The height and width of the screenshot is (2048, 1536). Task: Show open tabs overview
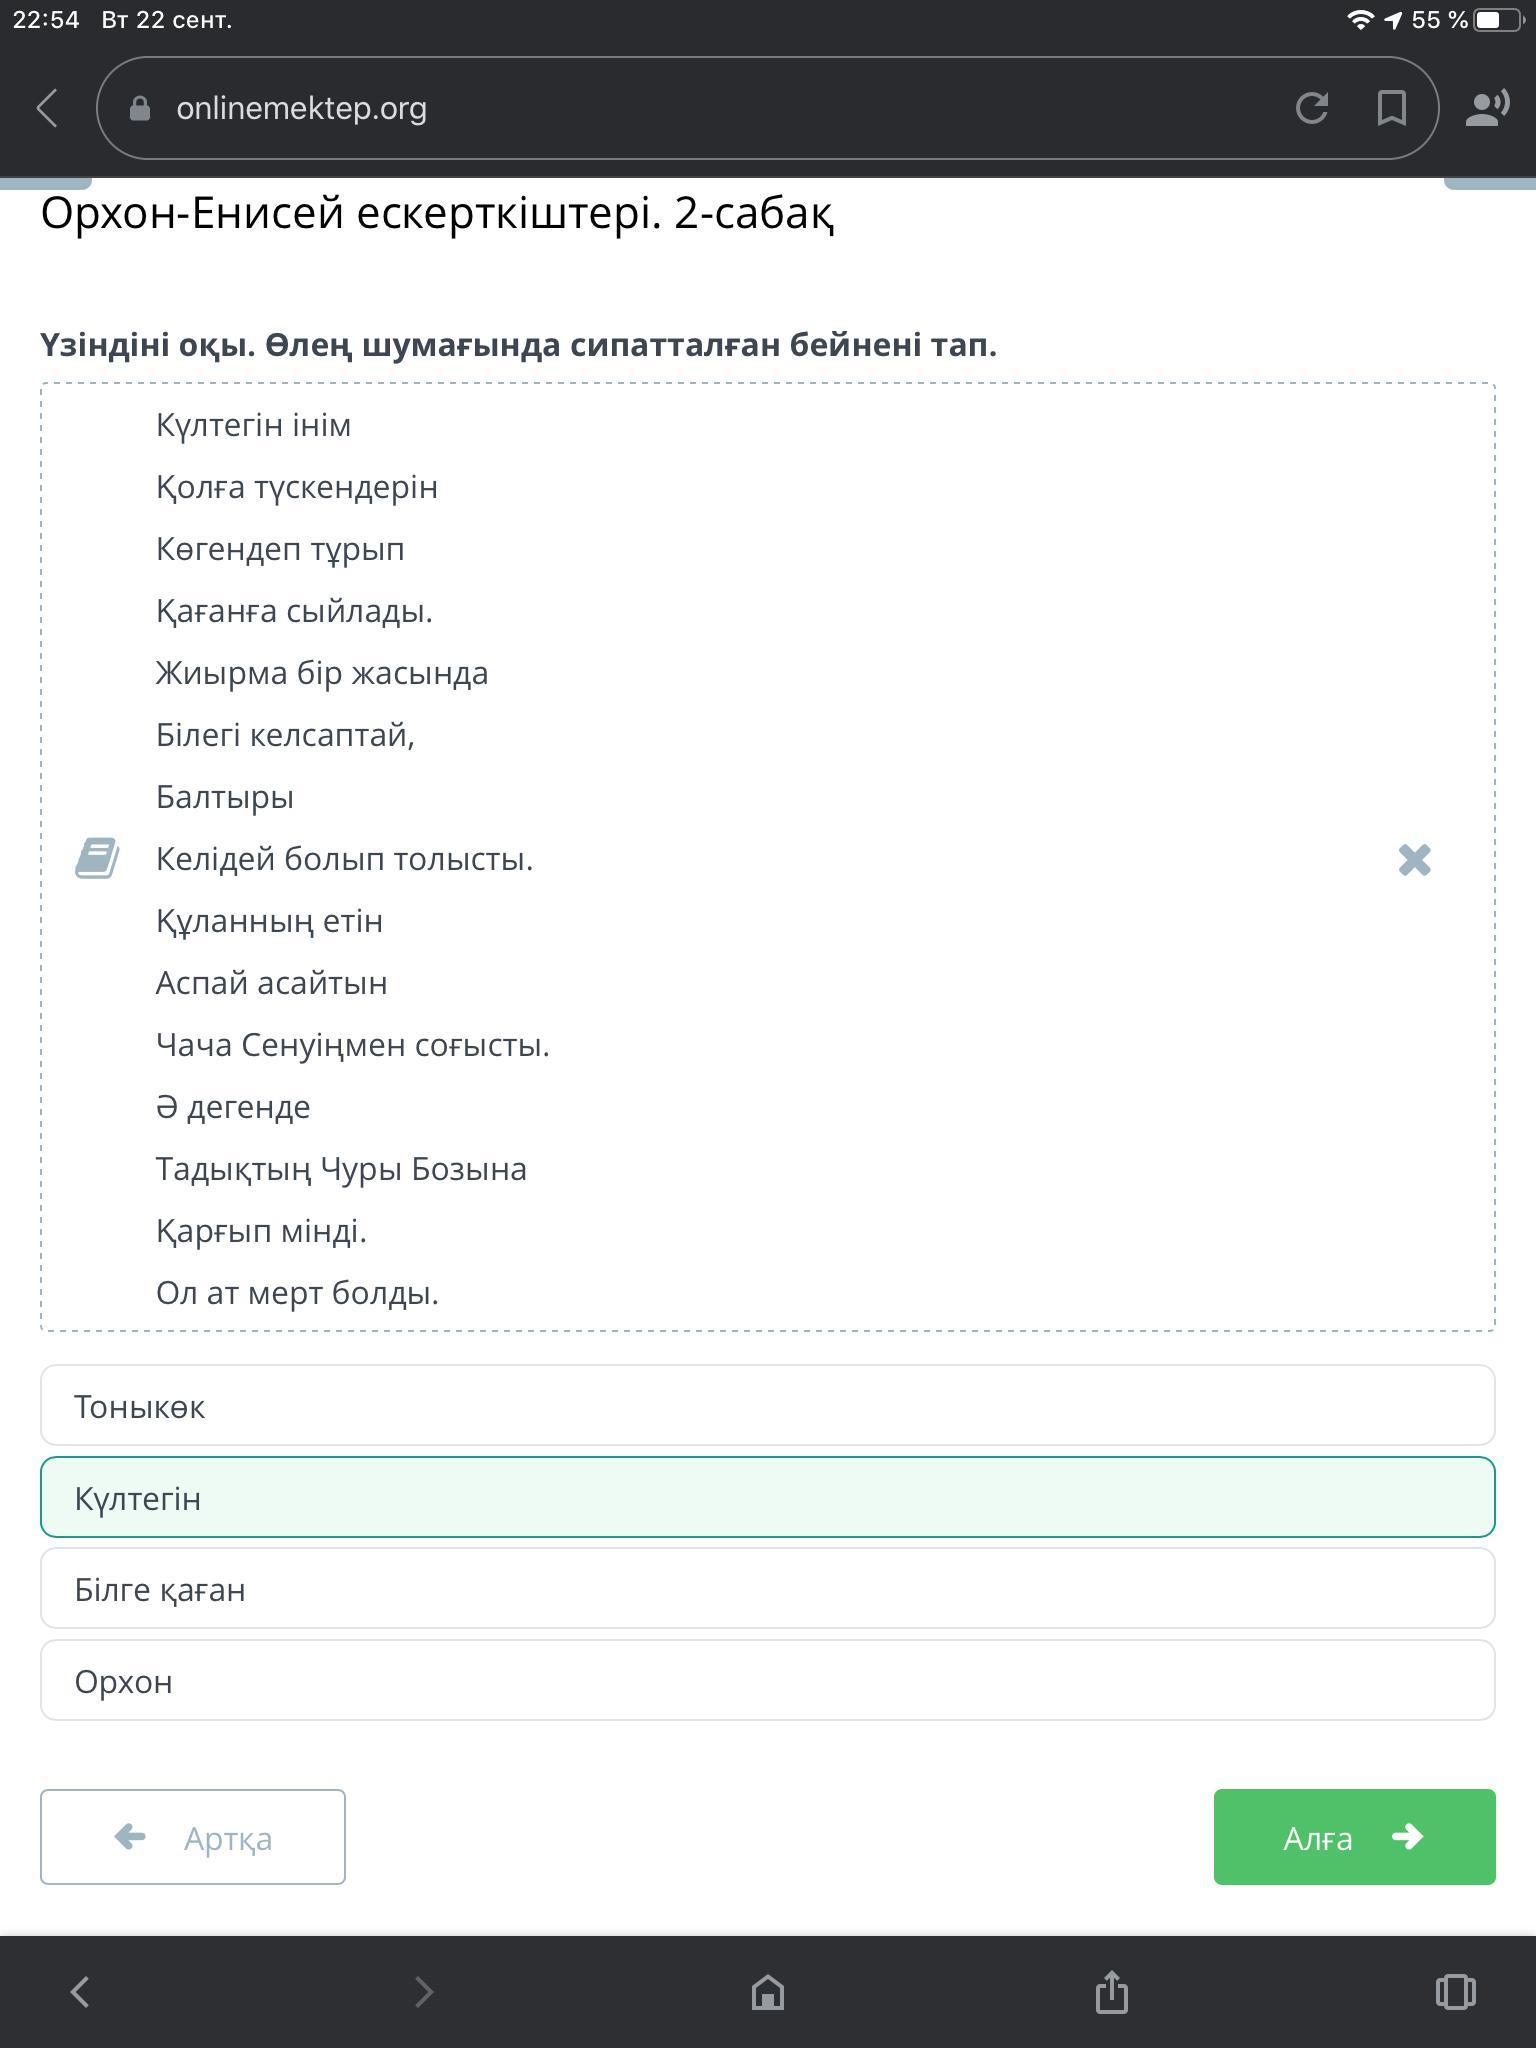pos(1455,1991)
